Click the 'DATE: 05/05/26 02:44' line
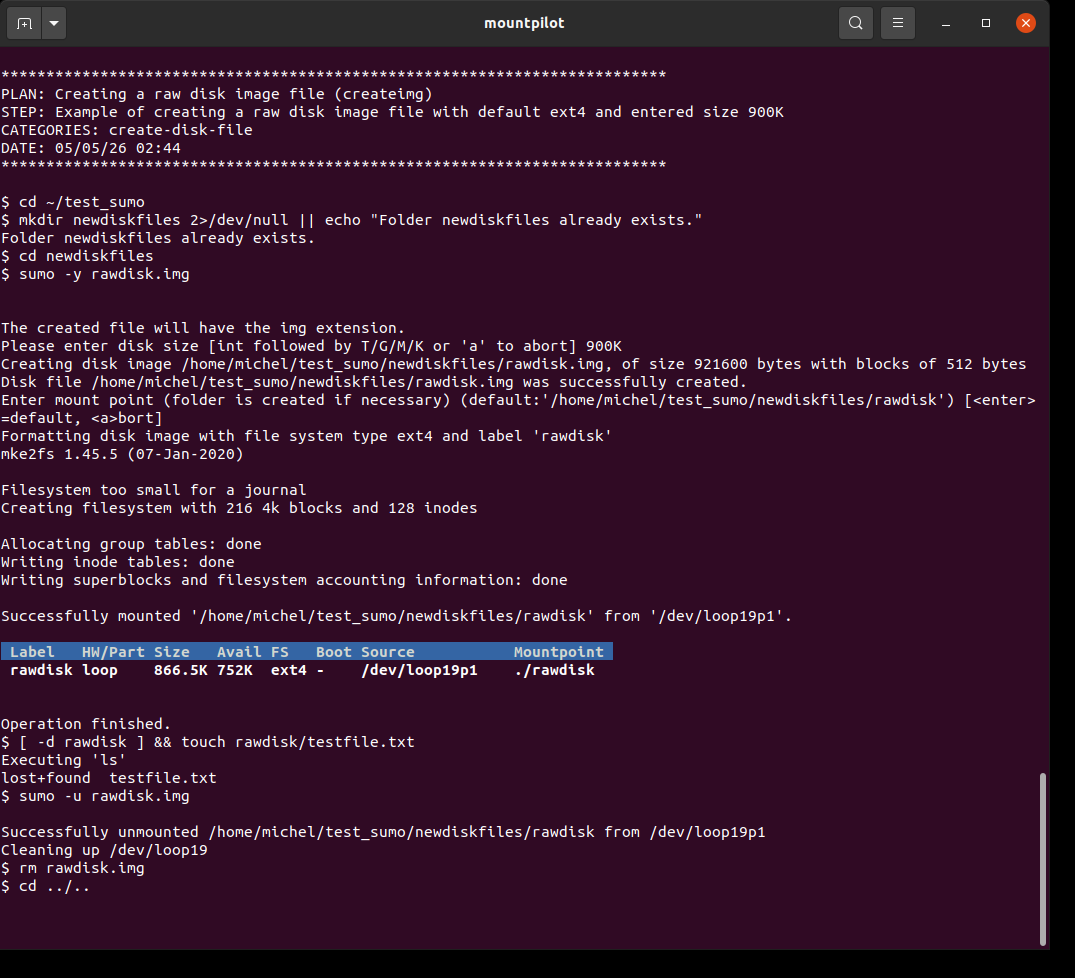Screen dimensions: 1075x978 coord(90,148)
